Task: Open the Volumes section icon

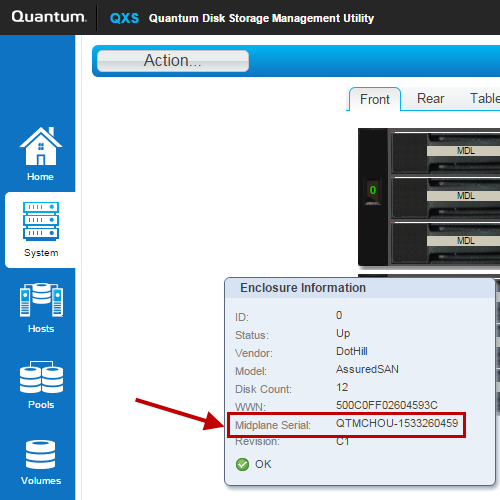Action: click(41, 455)
